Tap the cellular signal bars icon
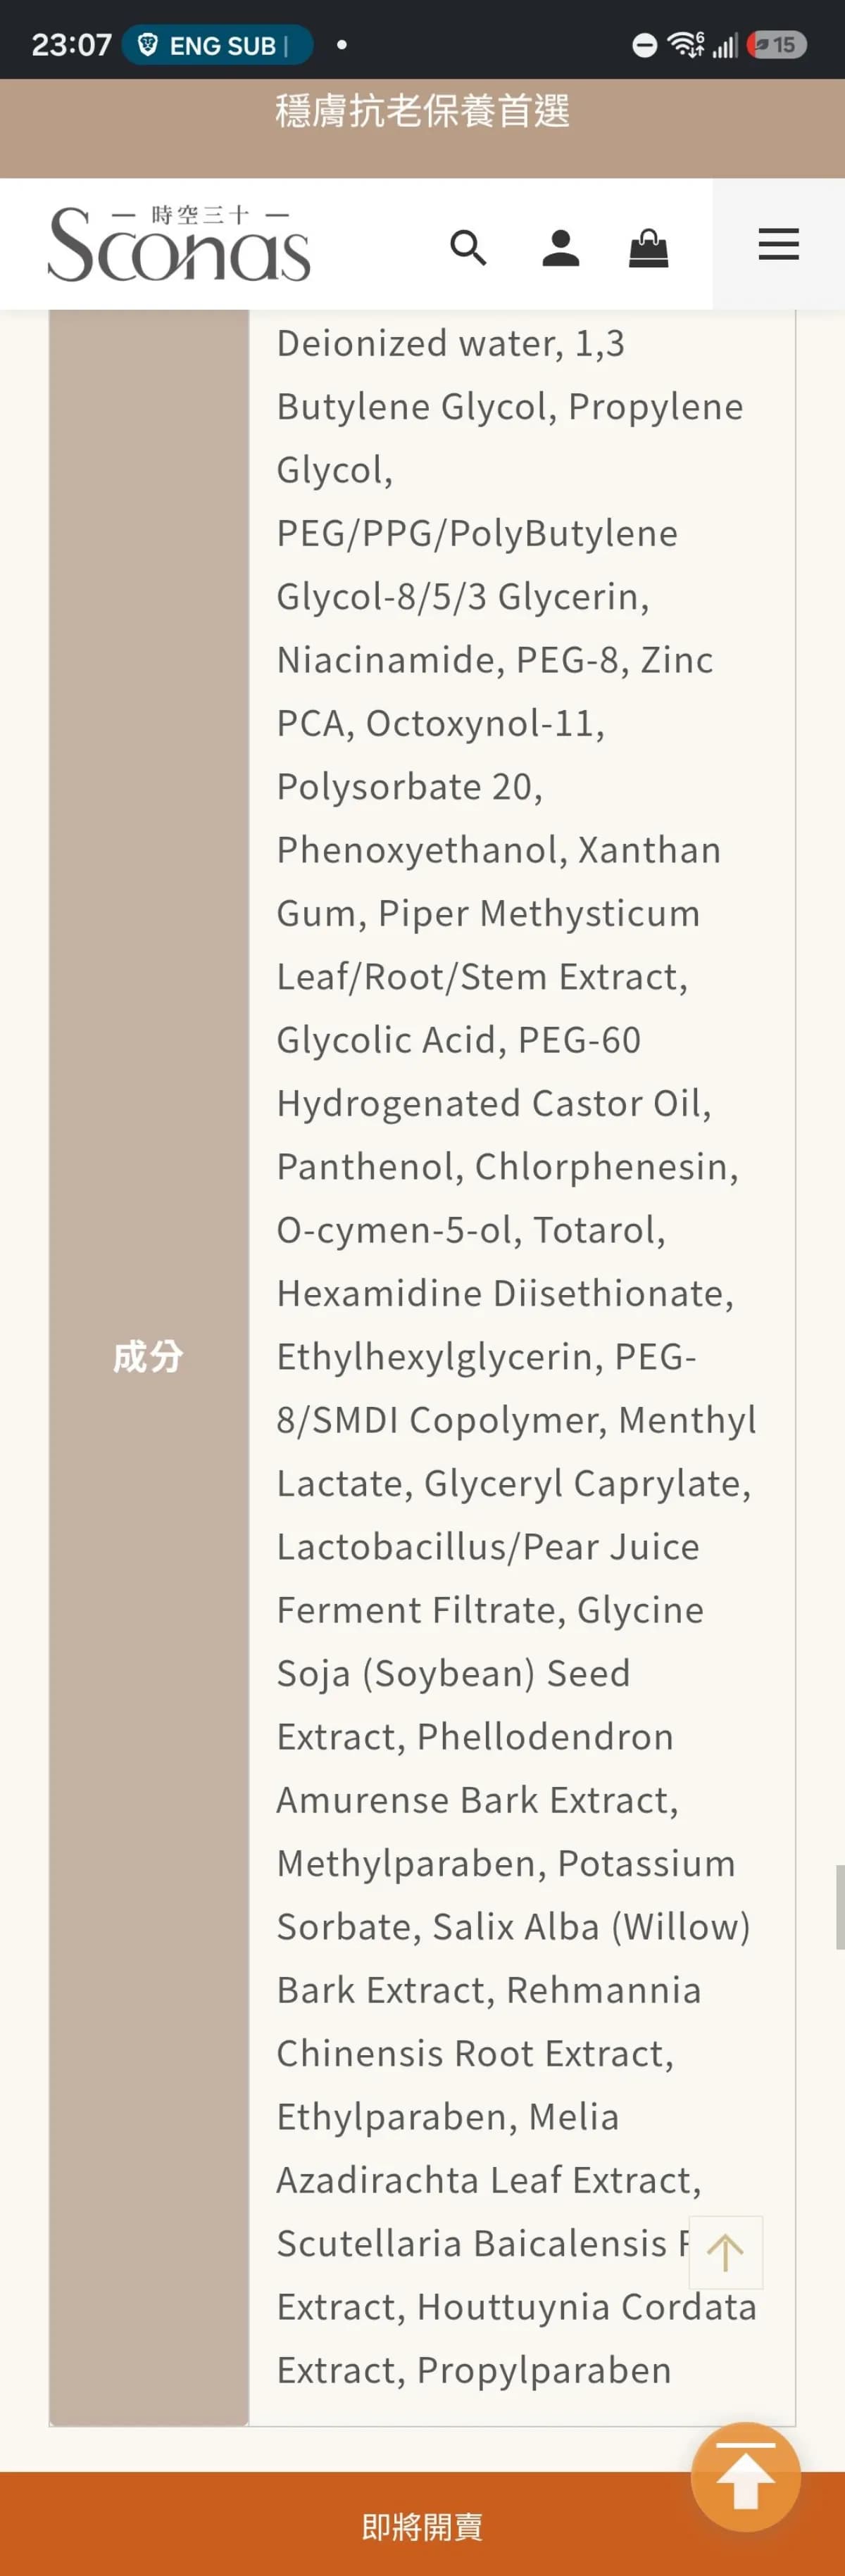This screenshot has width=845, height=2576. (725, 45)
